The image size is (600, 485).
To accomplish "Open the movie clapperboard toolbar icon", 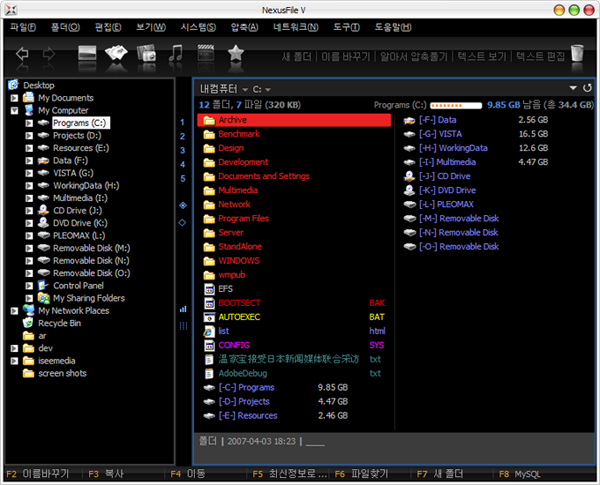I will tap(205, 53).
